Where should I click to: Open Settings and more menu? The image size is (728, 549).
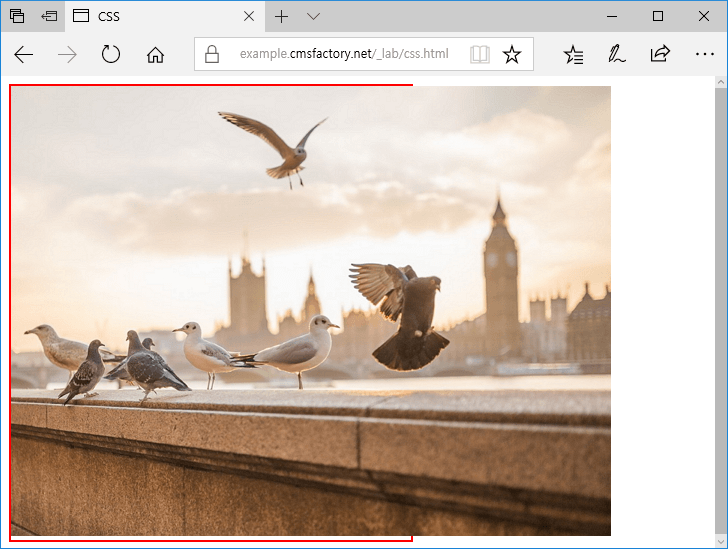point(704,54)
